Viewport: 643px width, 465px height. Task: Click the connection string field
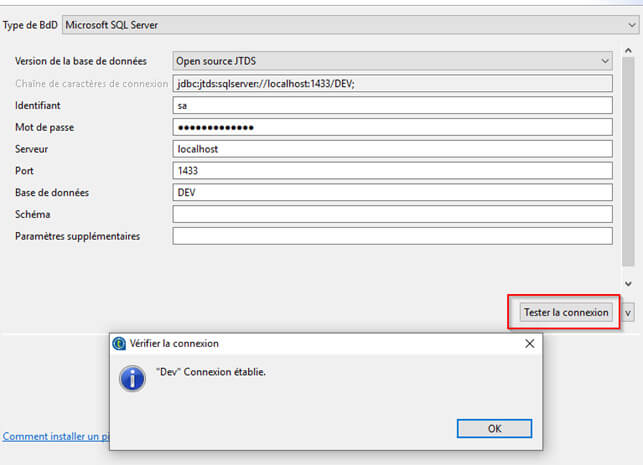[392, 84]
